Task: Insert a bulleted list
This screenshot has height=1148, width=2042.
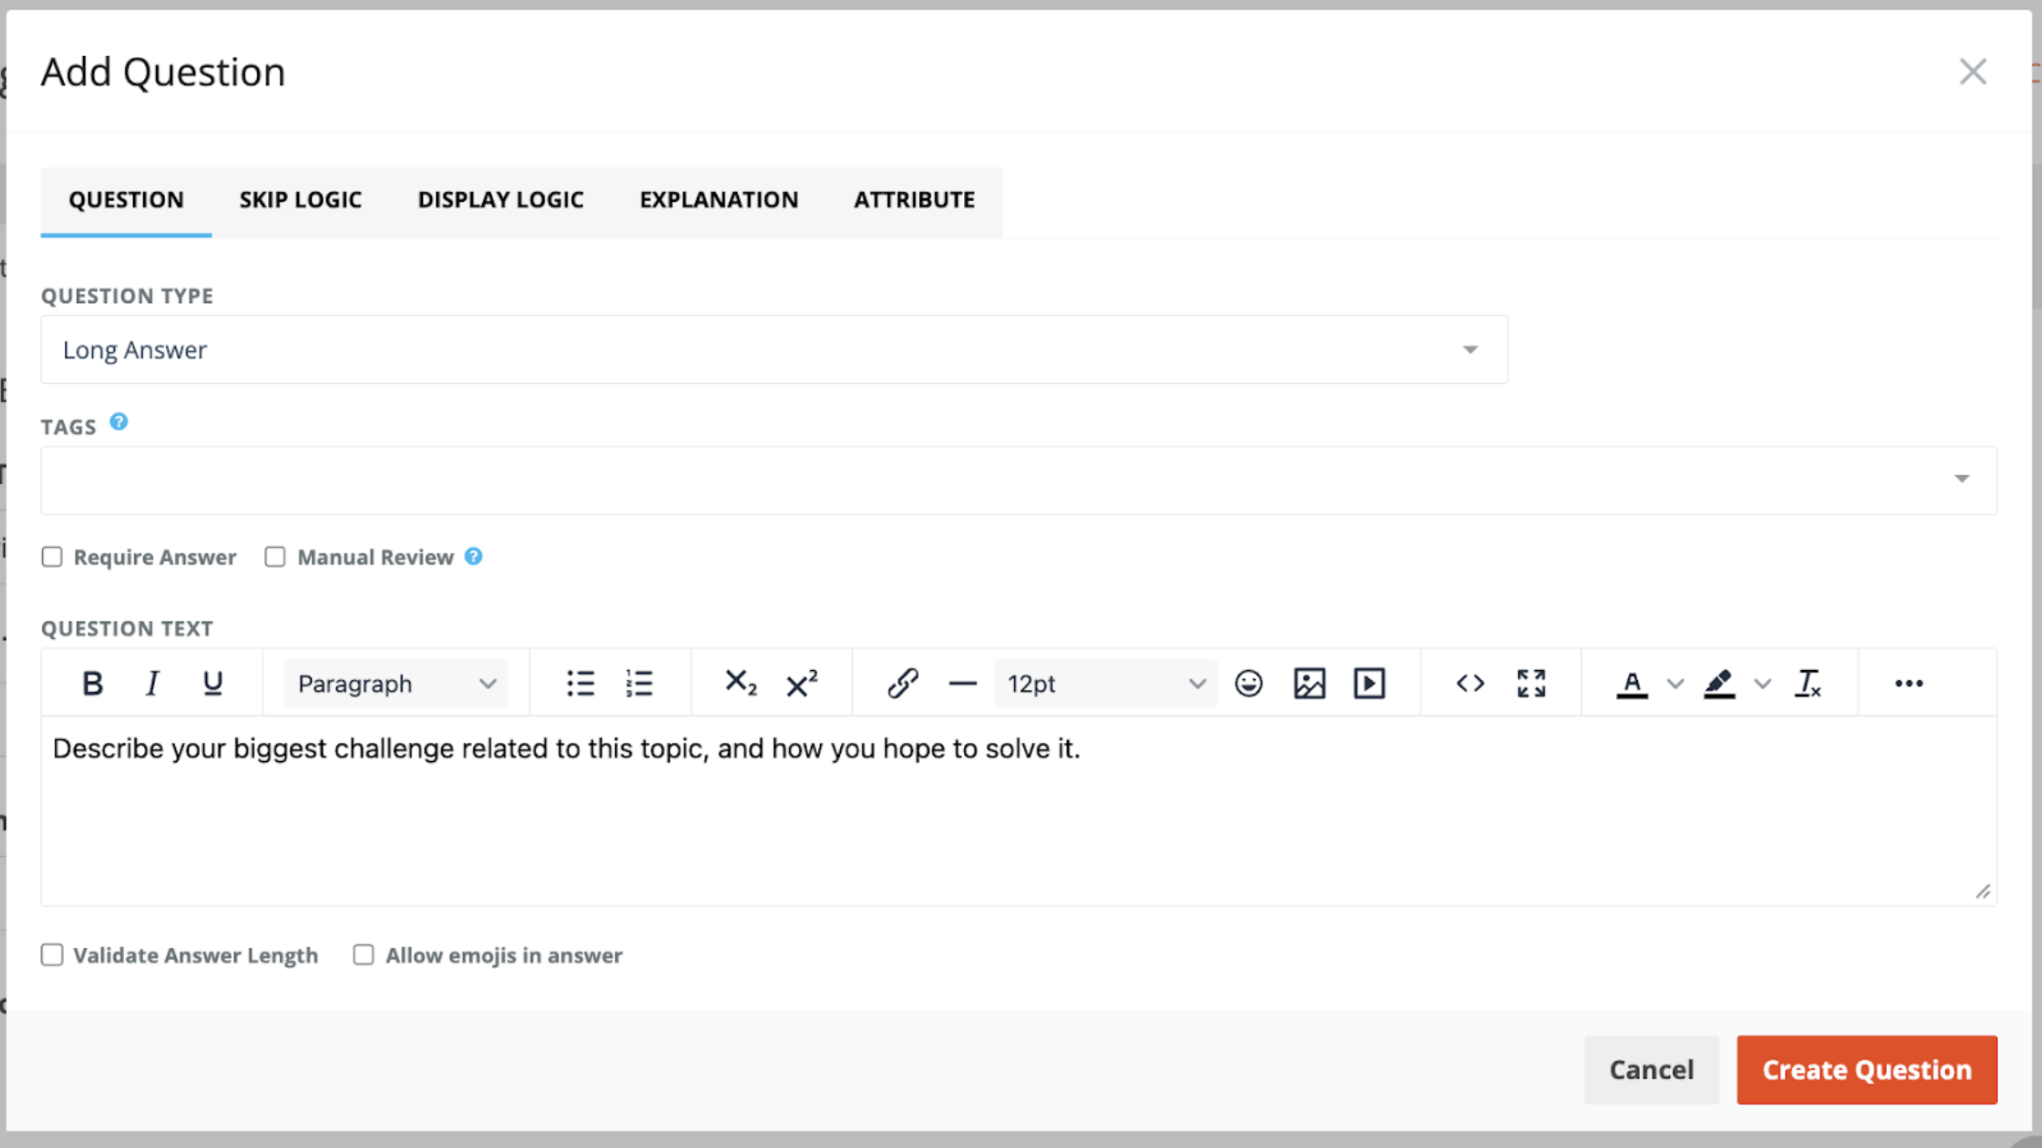Action: (x=580, y=684)
